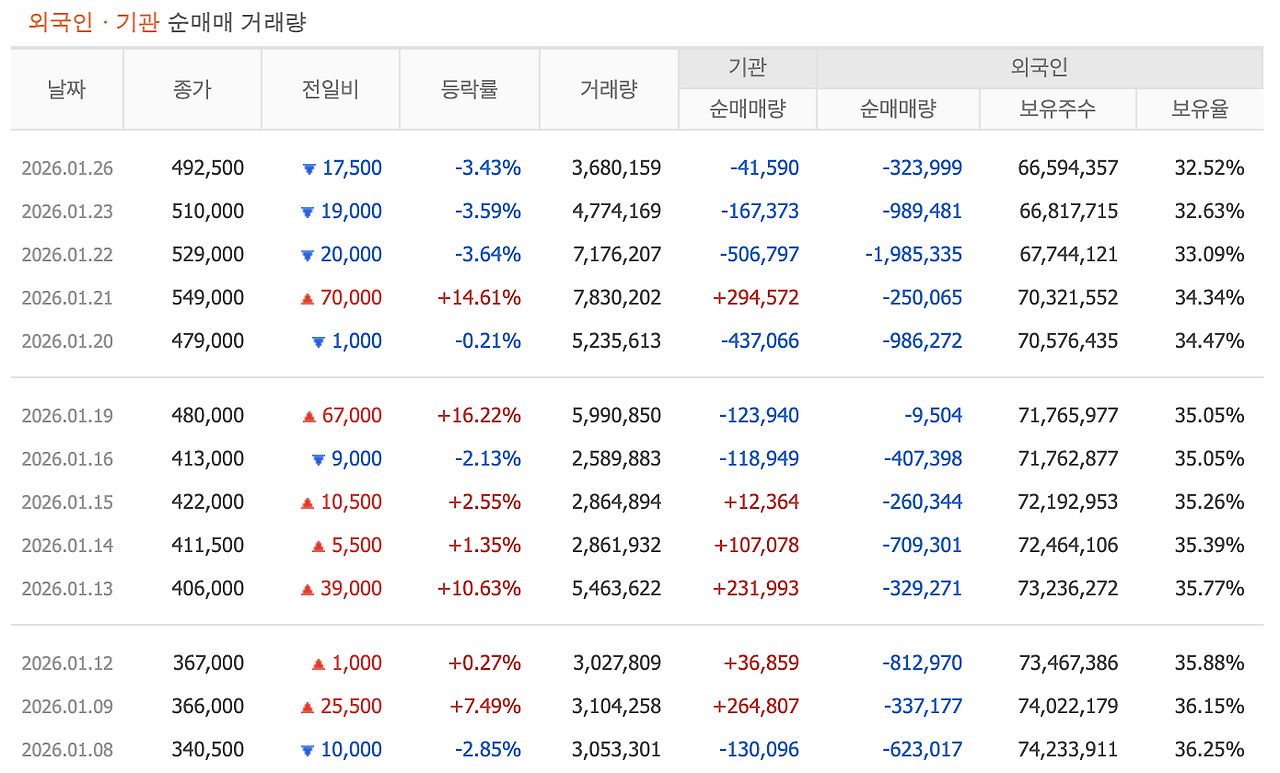Image resolution: width=1280 pixels, height=773 pixels.
Task: Click the date 2026.01.26 entry
Action: [x=67, y=168]
